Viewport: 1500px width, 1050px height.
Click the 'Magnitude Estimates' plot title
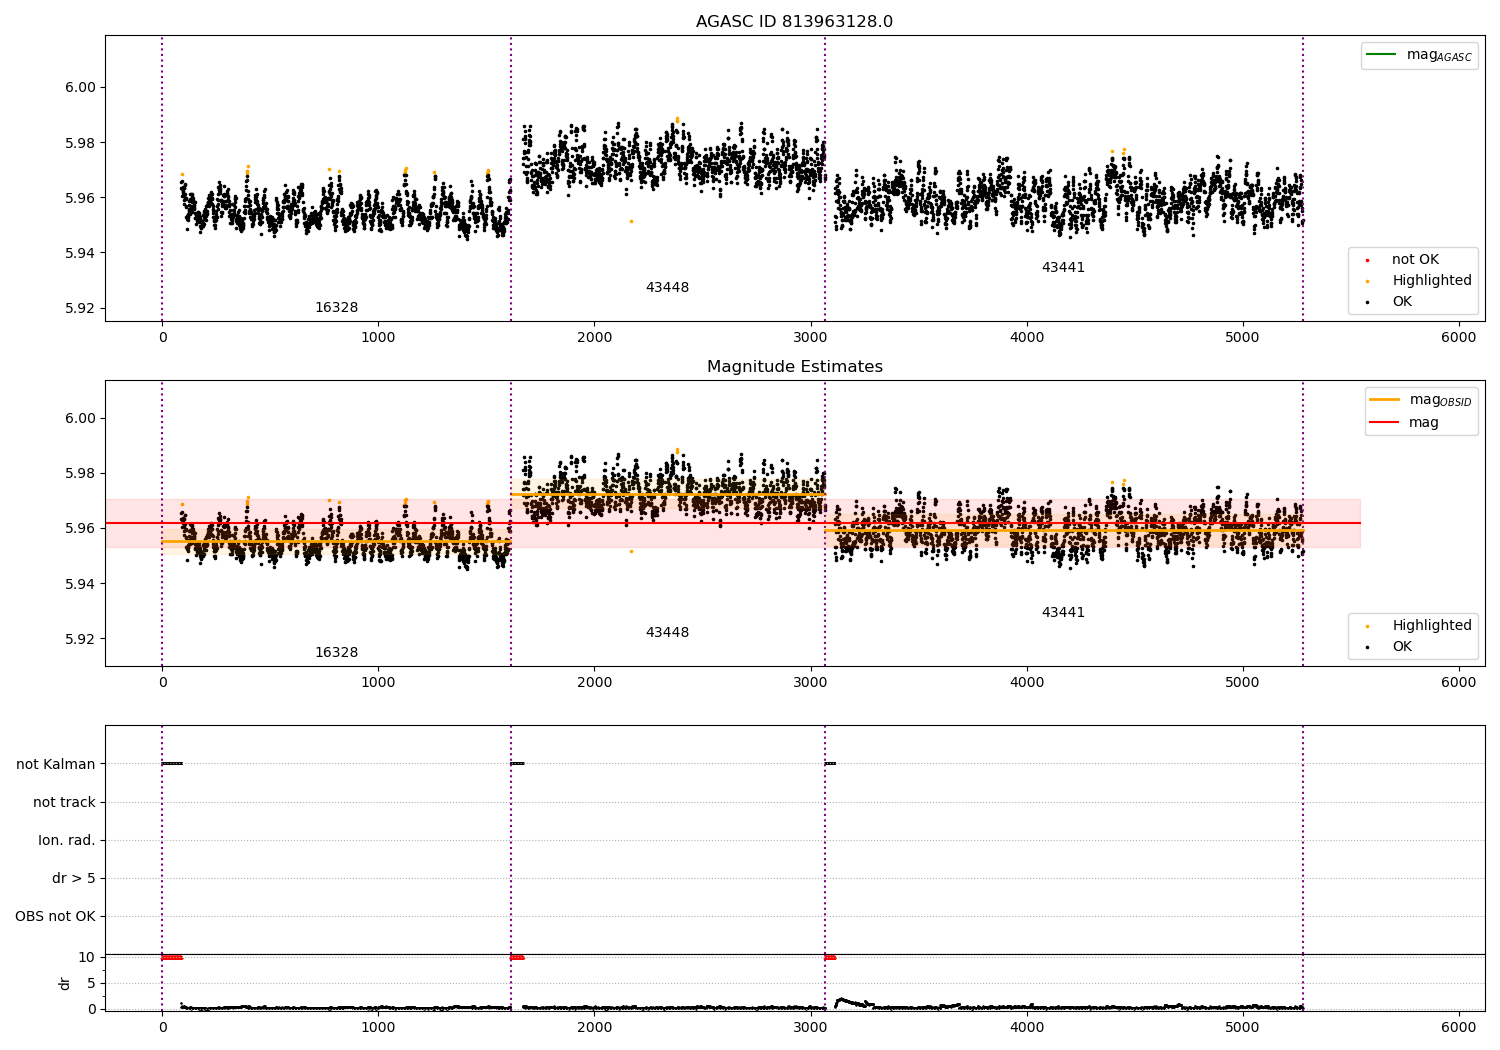tap(794, 367)
